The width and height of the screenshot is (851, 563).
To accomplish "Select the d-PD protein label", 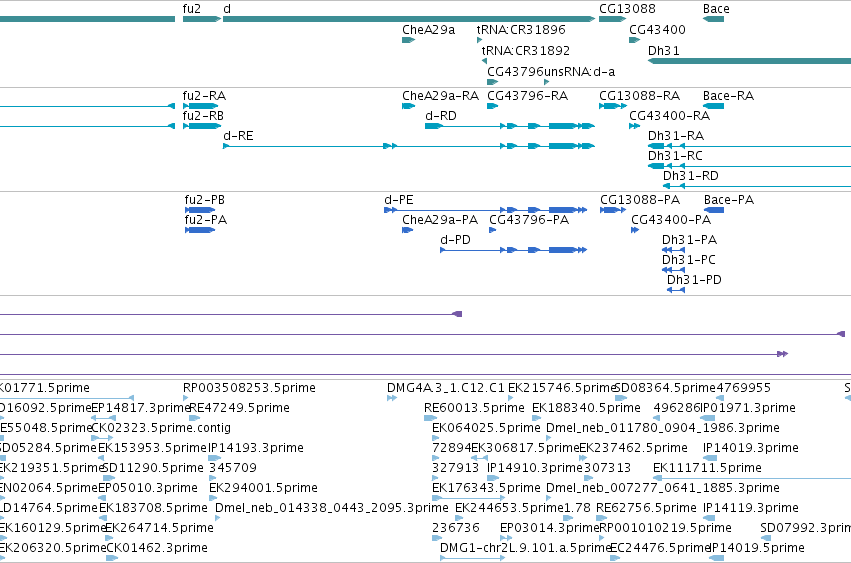I will (x=455, y=240).
